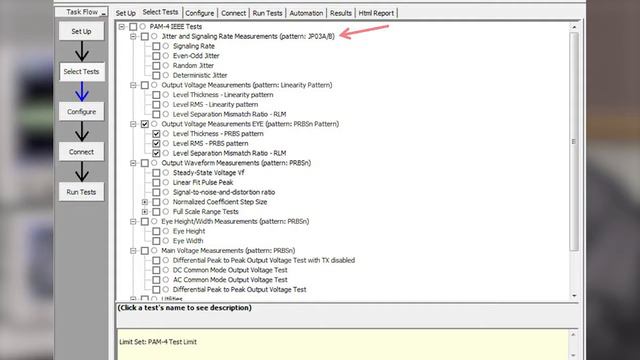Collapse Jitter and Signaling Rate Measurements group

tap(133, 36)
